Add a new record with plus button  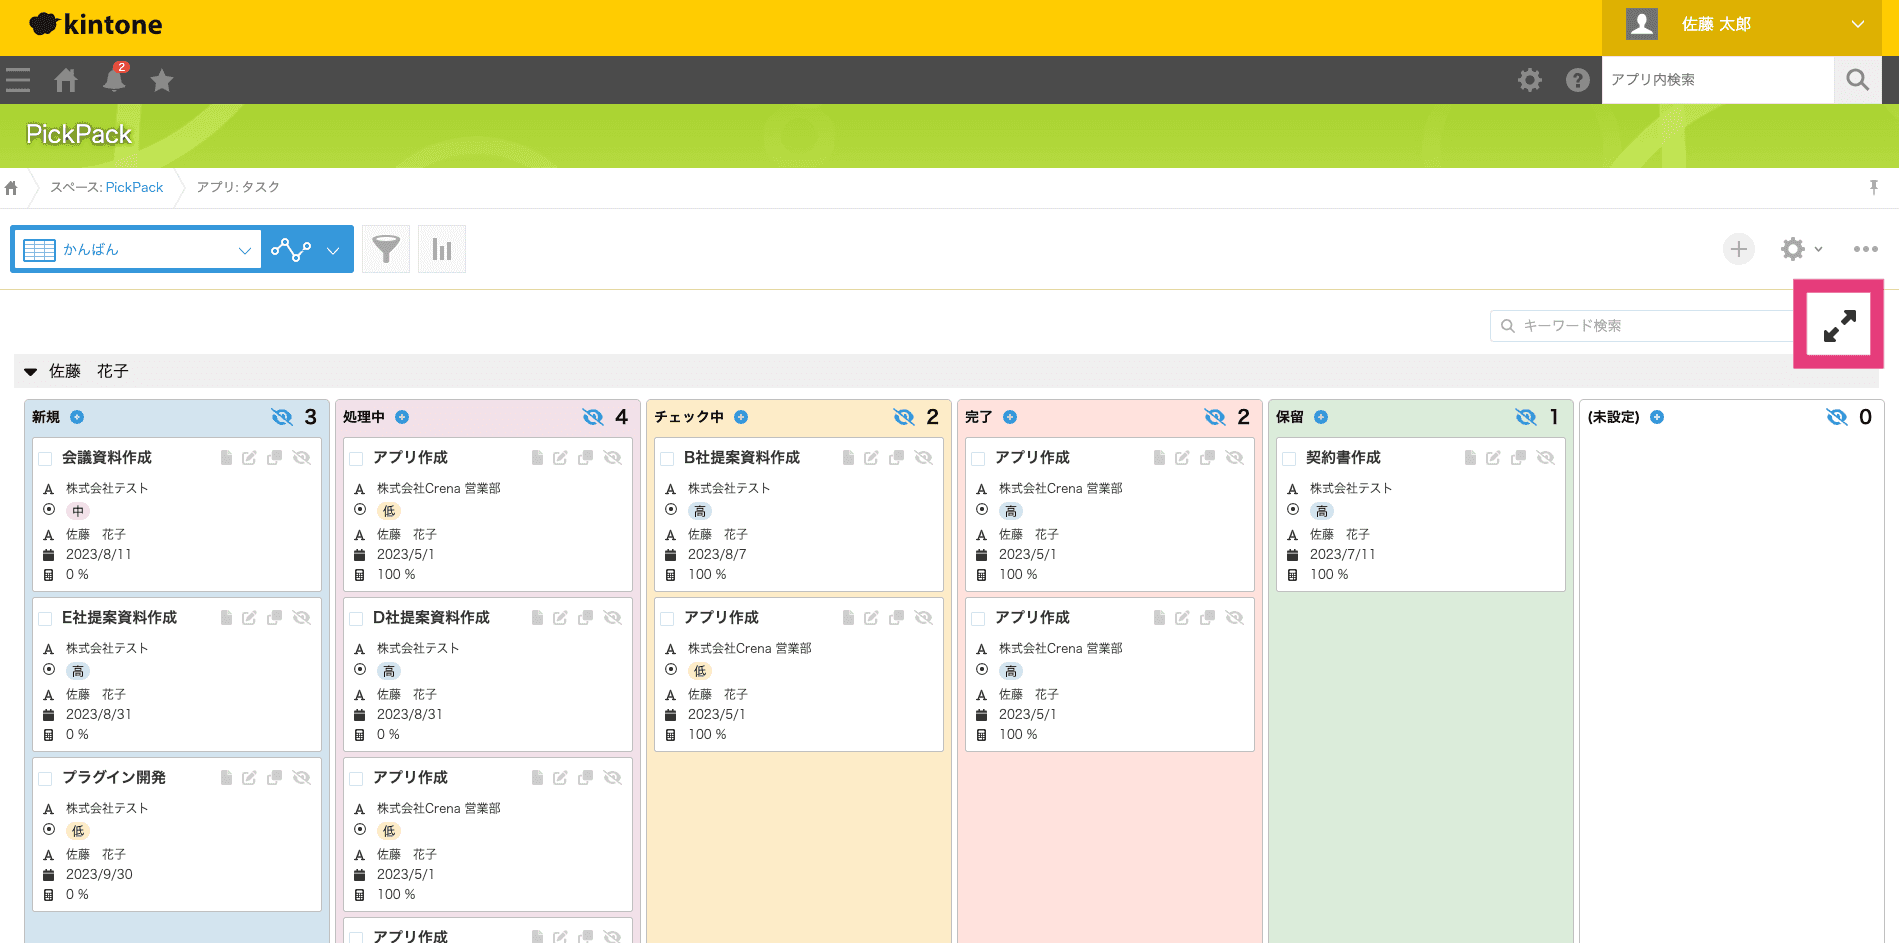click(x=1739, y=249)
